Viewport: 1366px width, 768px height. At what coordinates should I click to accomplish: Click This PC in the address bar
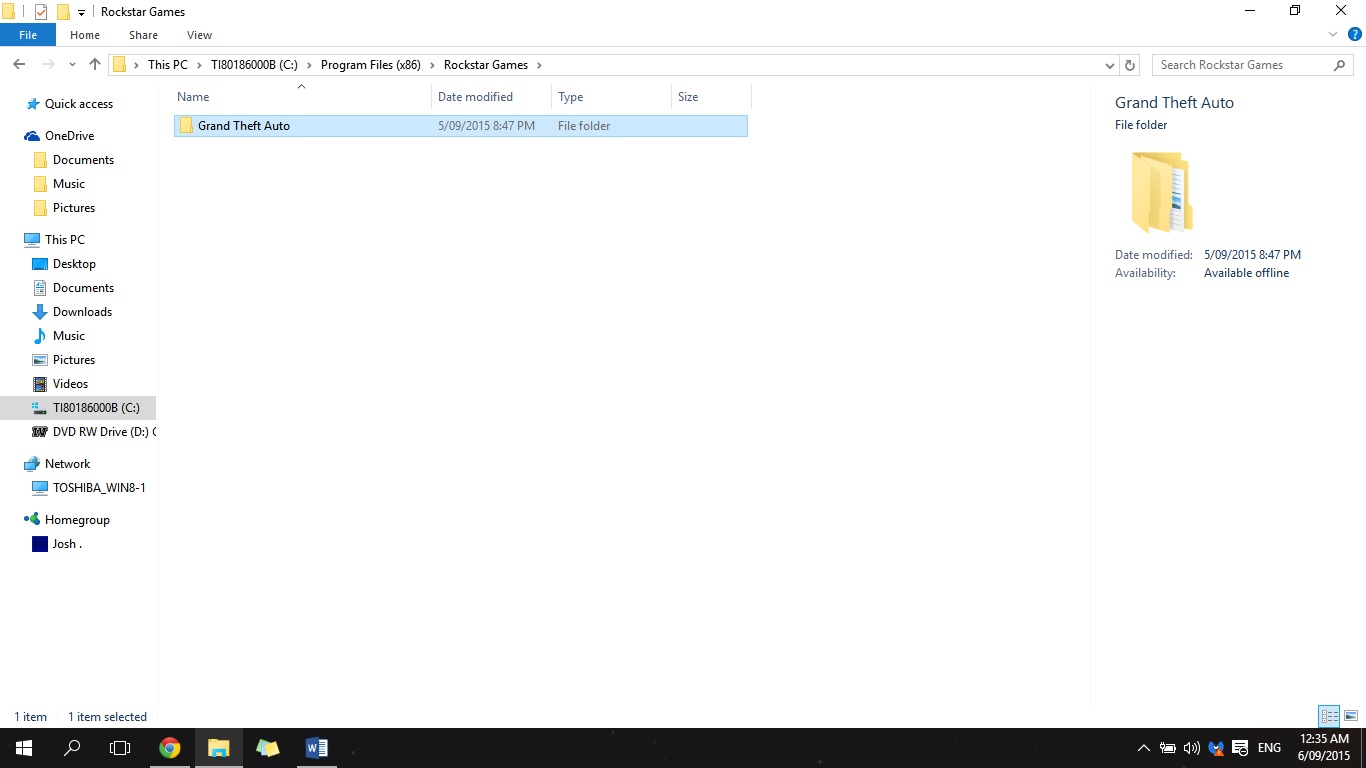[x=167, y=65]
